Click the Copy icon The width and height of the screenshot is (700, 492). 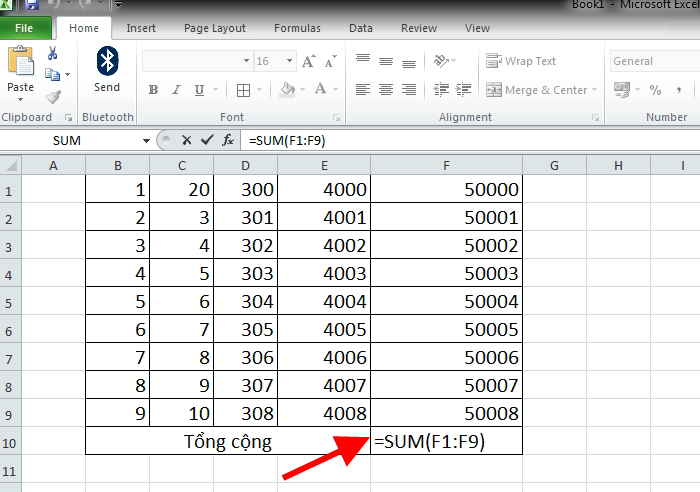coord(52,75)
